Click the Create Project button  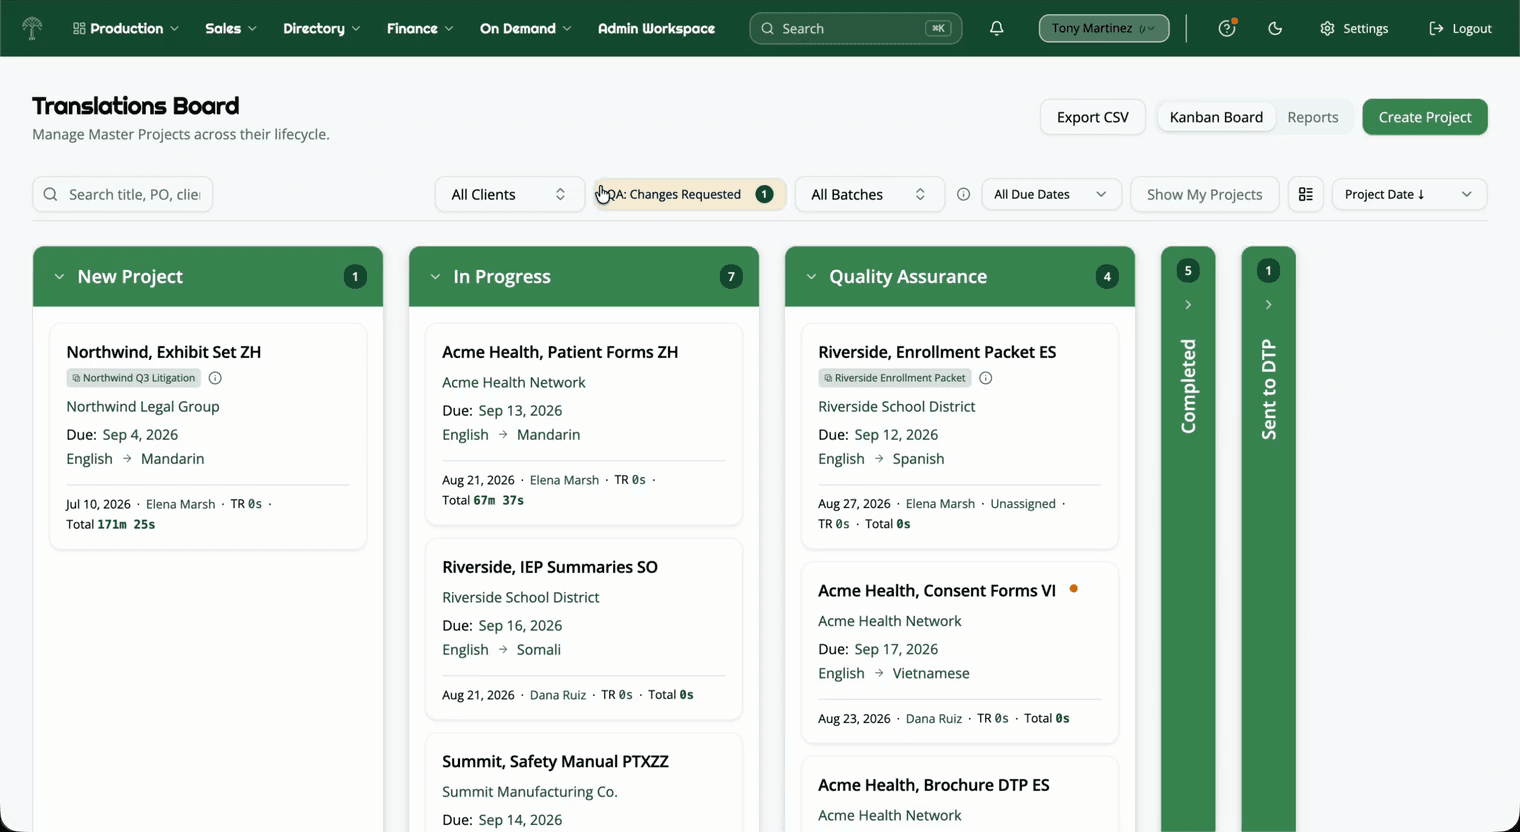[x=1425, y=117]
